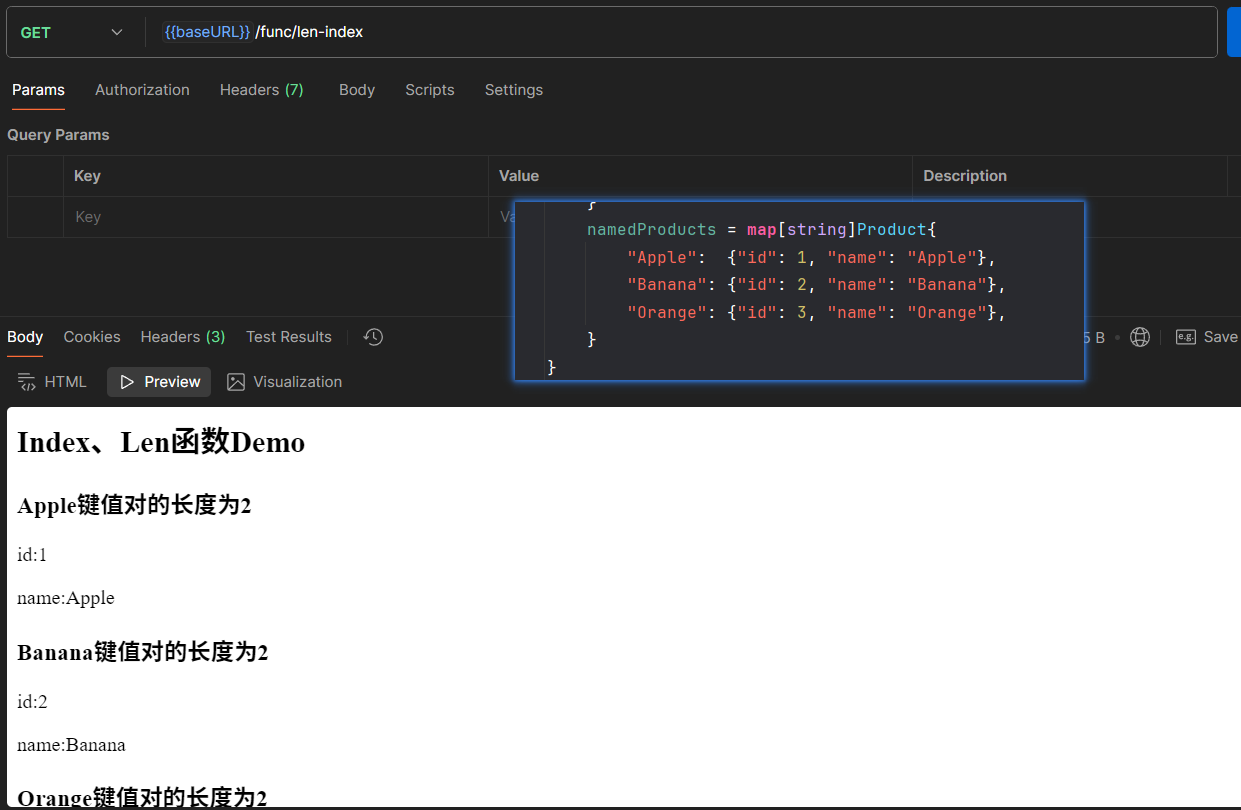This screenshot has height=810, width=1241.
Task: Open the request Settings tab
Action: click(x=514, y=90)
